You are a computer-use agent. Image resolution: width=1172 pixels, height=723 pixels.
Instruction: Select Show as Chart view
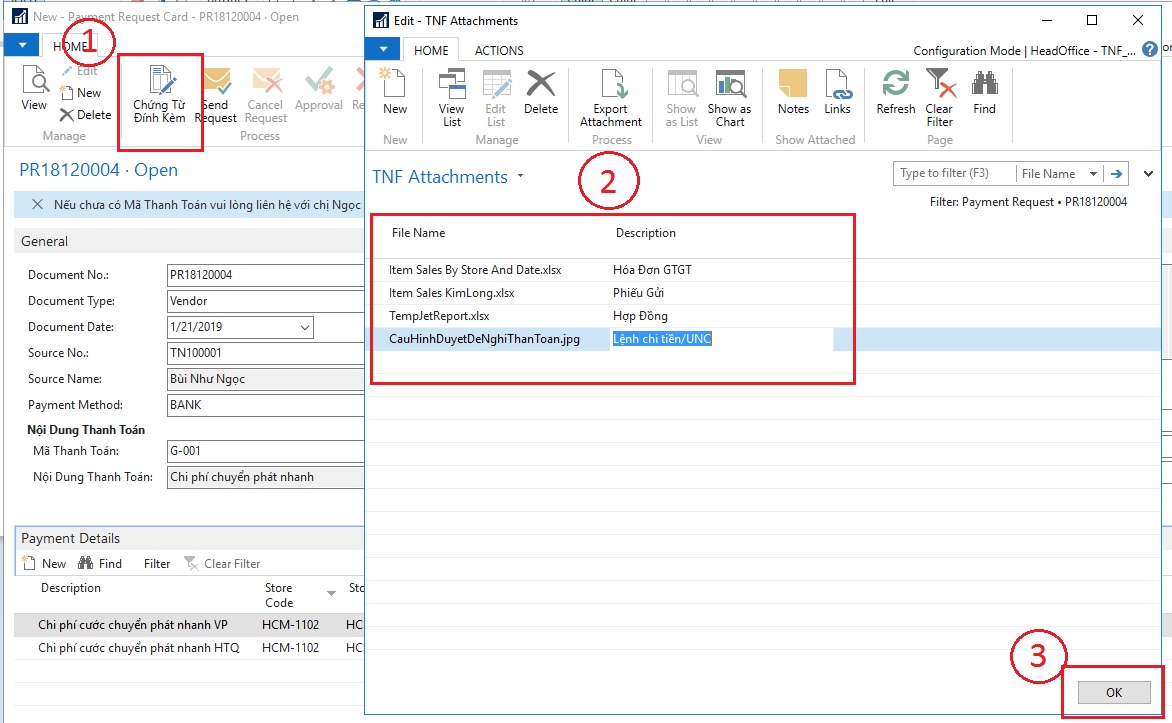pyautogui.click(x=730, y=98)
